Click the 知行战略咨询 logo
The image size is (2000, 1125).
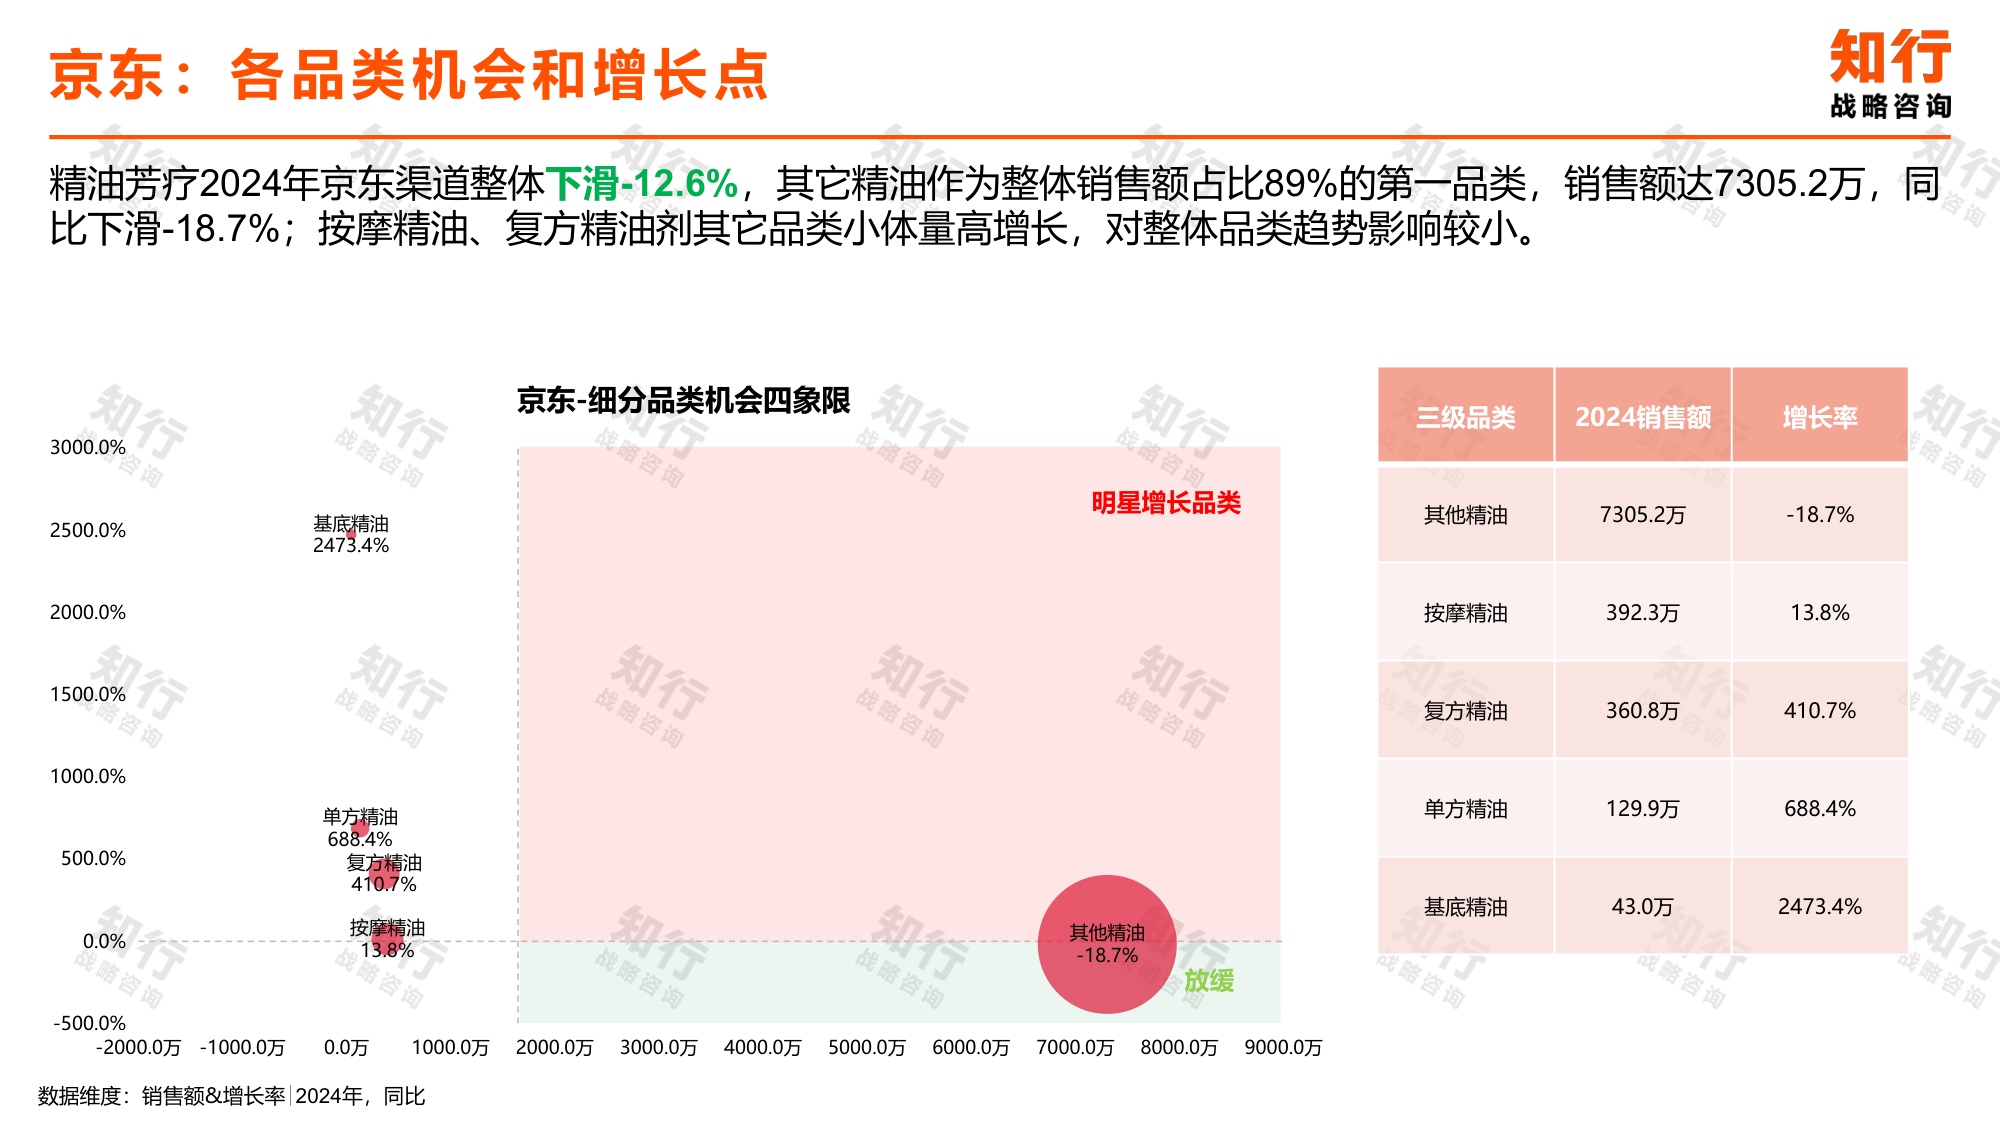1890,75
